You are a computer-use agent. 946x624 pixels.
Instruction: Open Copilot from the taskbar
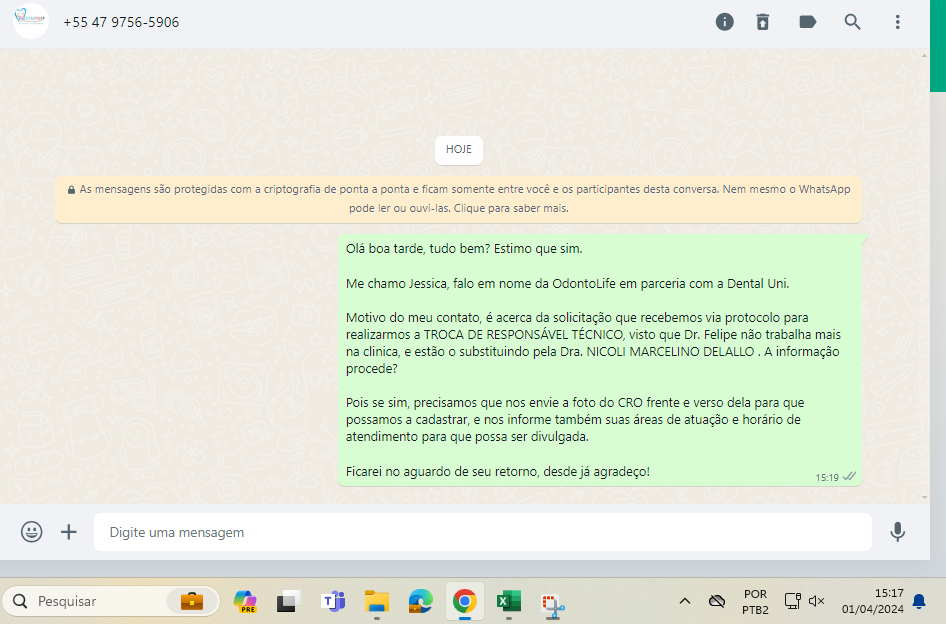click(x=245, y=601)
